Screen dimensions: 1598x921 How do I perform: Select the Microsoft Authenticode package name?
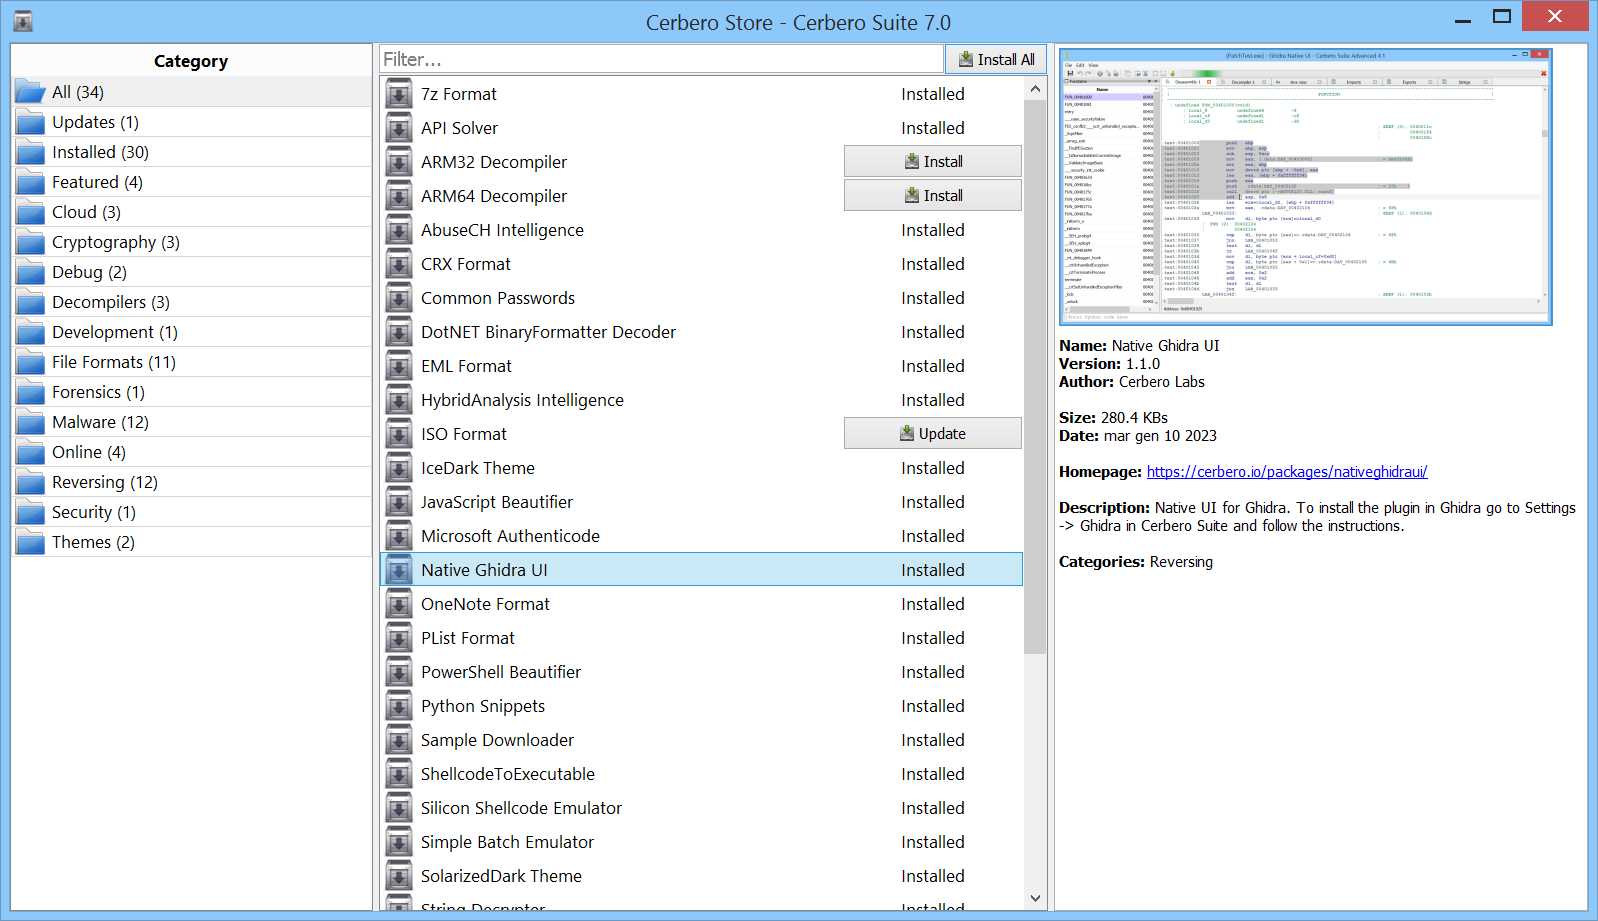click(511, 536)
